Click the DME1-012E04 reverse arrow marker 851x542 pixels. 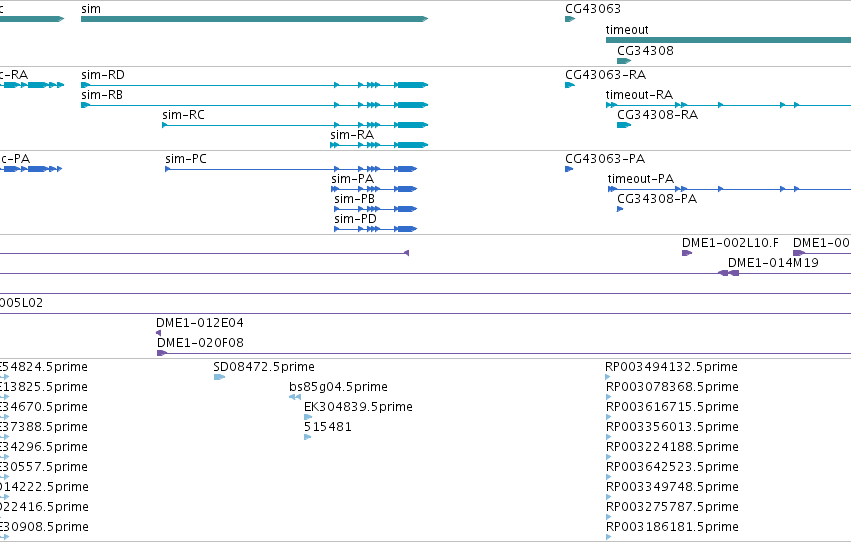(158, 333)
